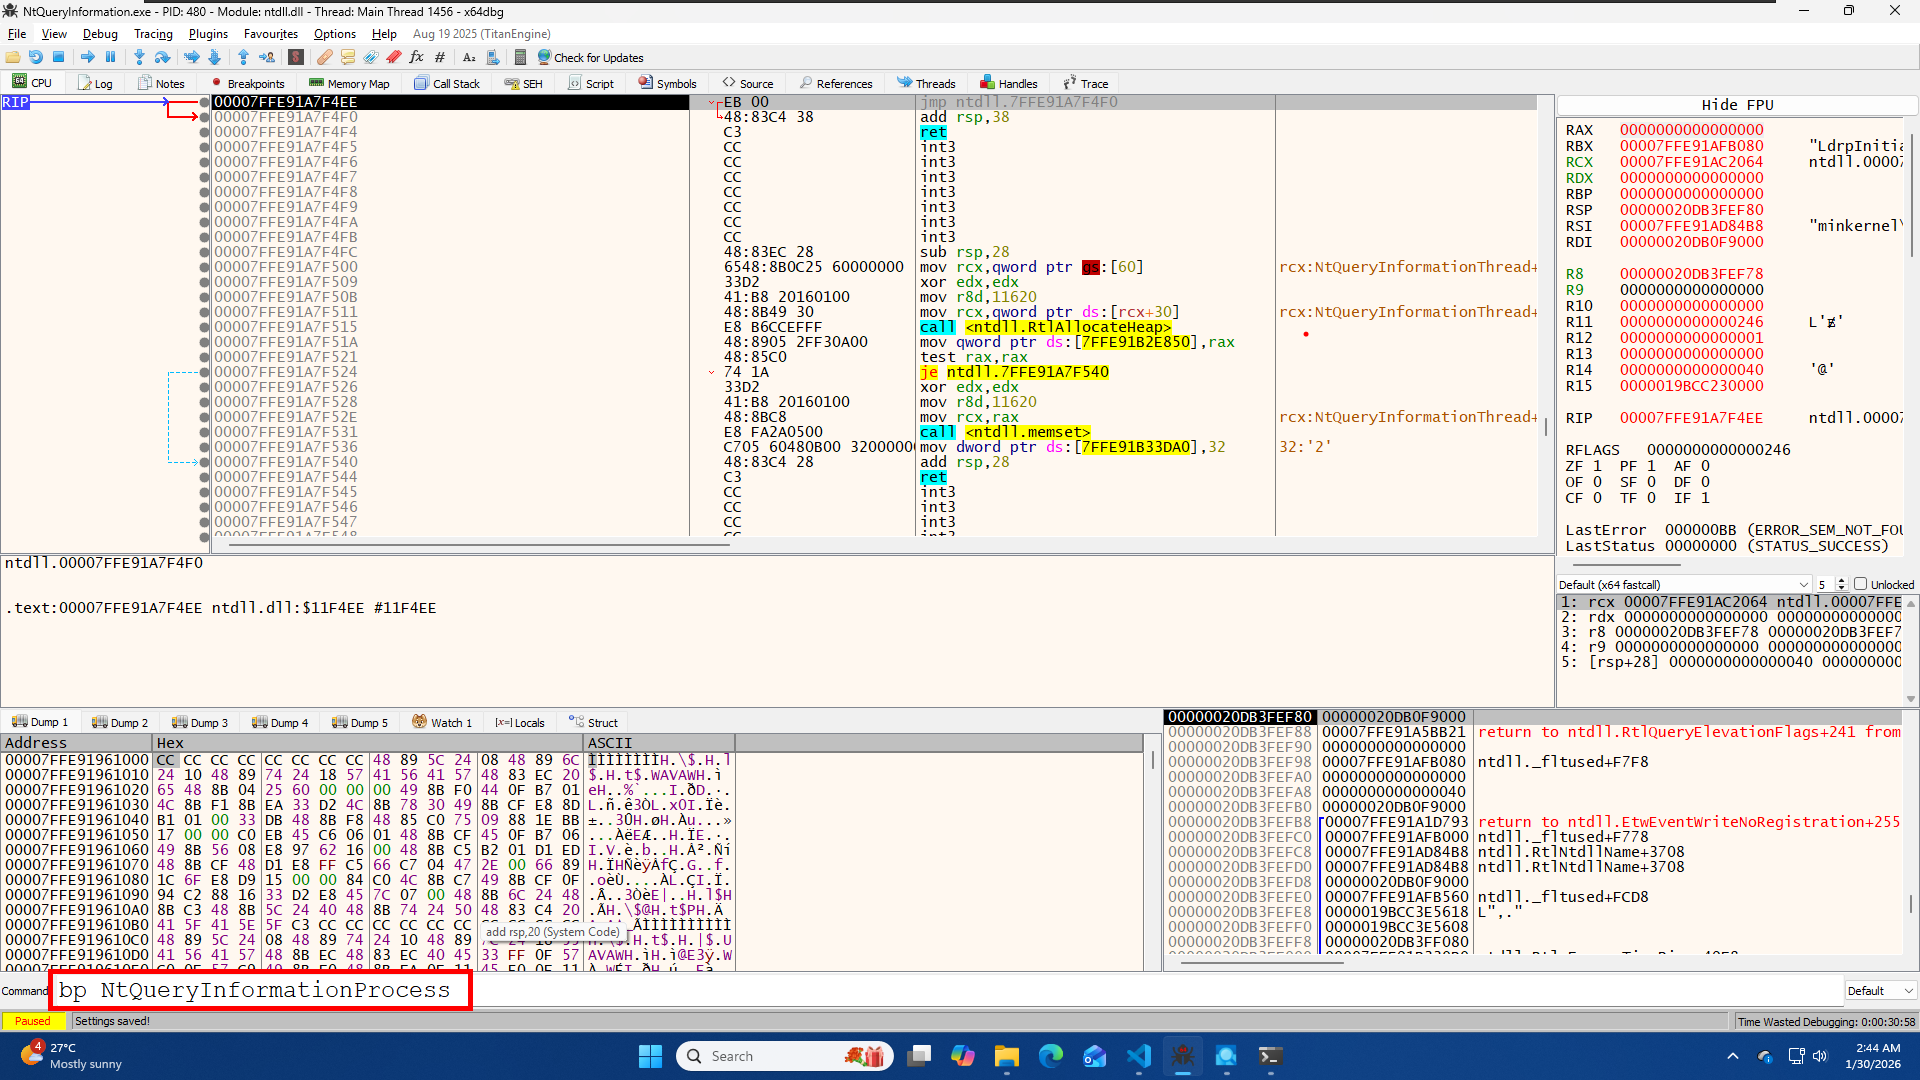The width and height of the screenshot is (1920, 1080).
Task: Click the Pause execution toolbar icon
Action: [x=110, y=57]
